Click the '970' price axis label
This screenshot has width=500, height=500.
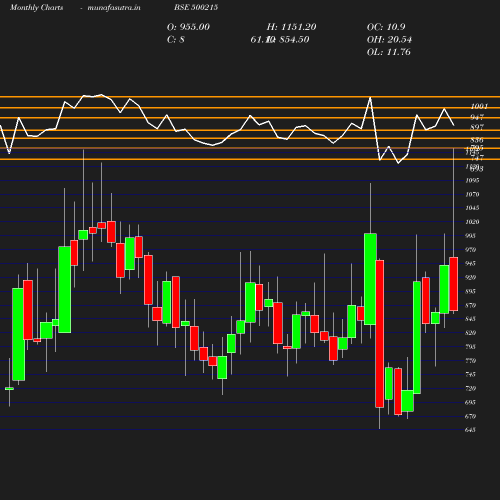(x=470, y=250)
